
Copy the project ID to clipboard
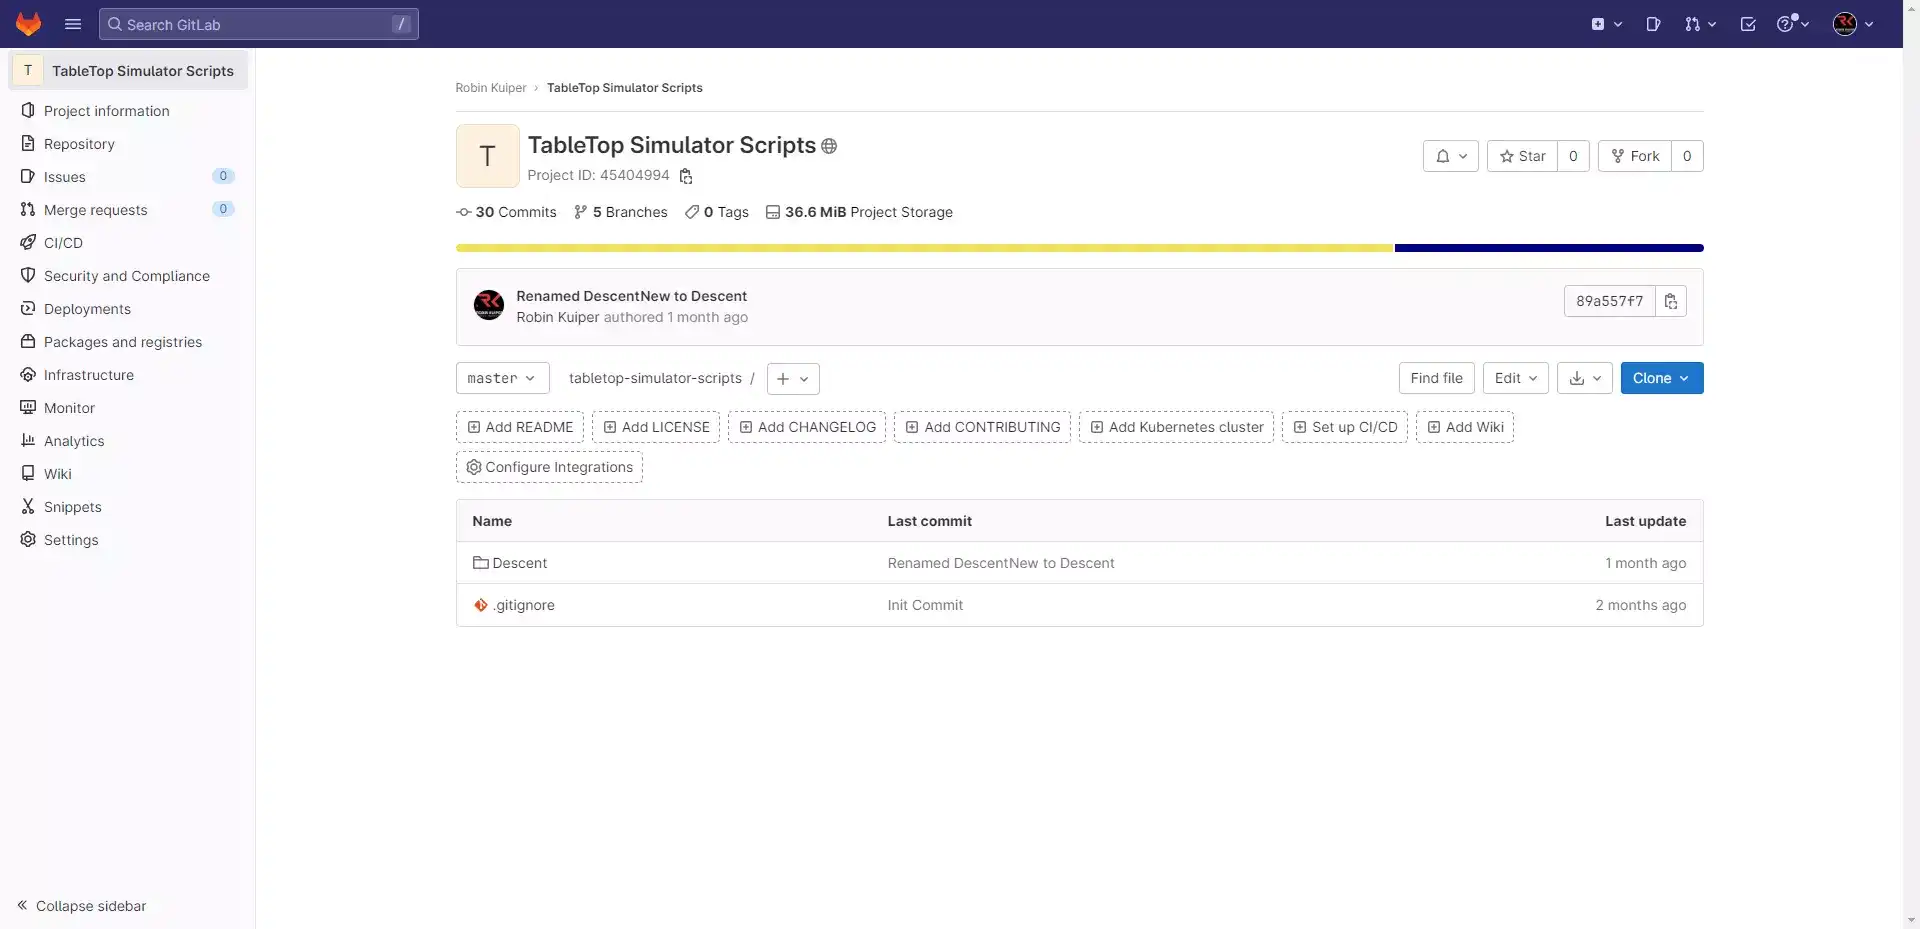(x=686, y=176)
